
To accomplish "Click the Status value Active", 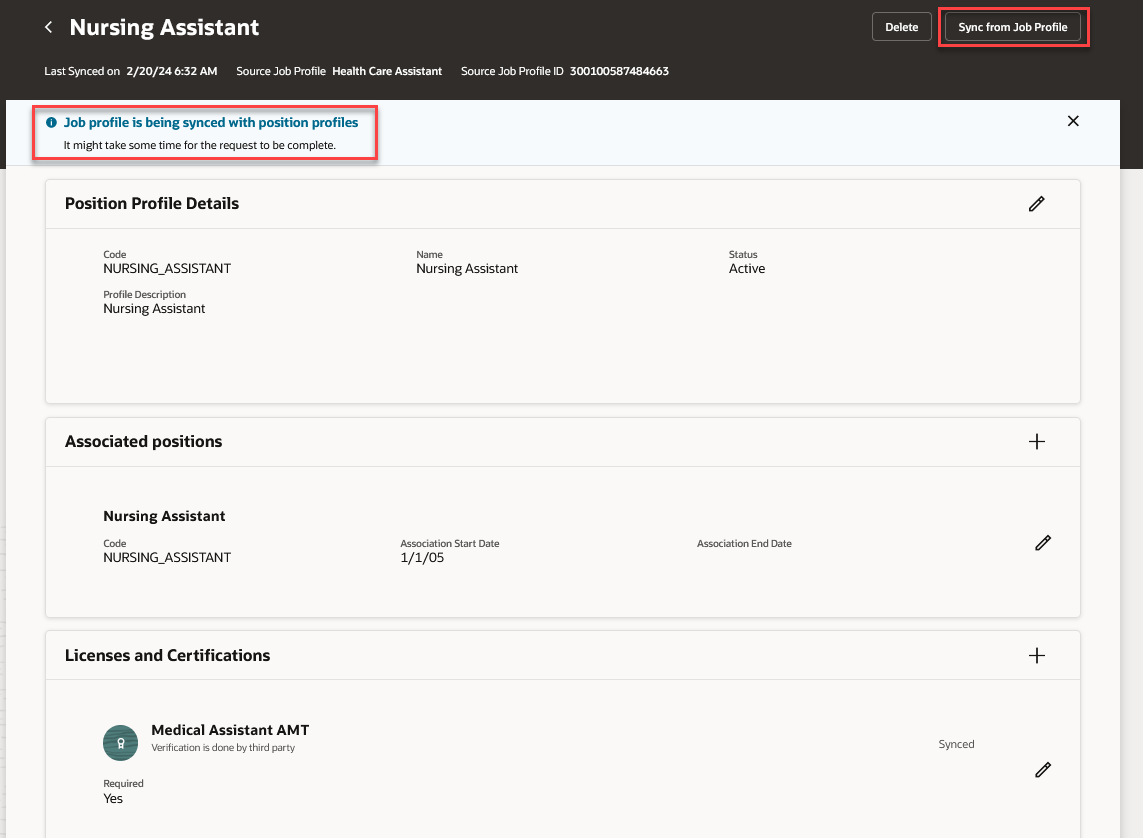I will [747, 268].
